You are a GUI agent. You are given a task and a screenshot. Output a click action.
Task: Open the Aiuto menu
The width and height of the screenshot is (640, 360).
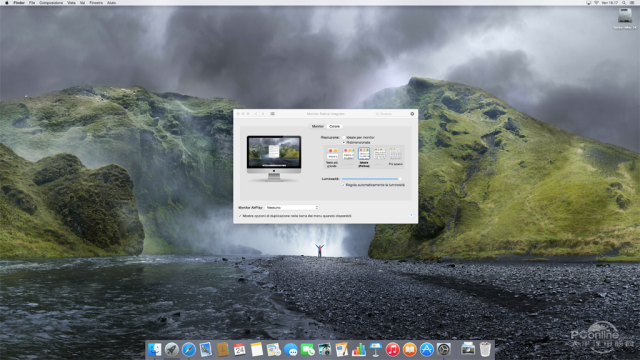click(x=111, y=3)
